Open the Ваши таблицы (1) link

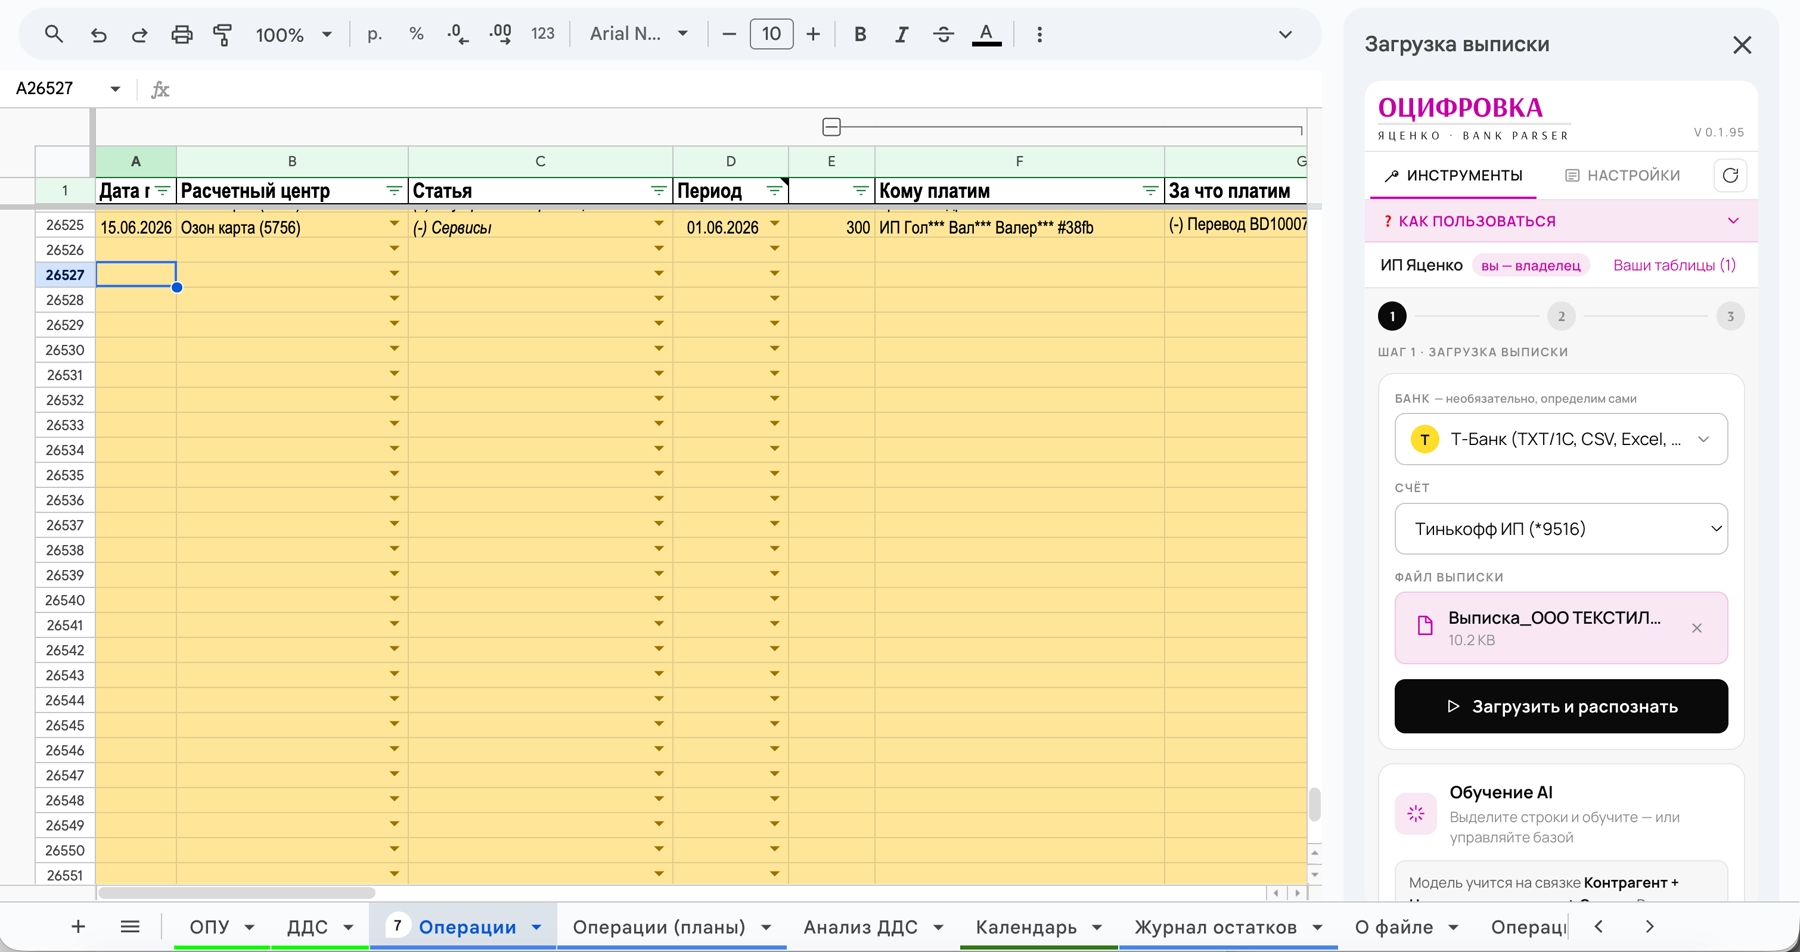tap(1674, 265)
